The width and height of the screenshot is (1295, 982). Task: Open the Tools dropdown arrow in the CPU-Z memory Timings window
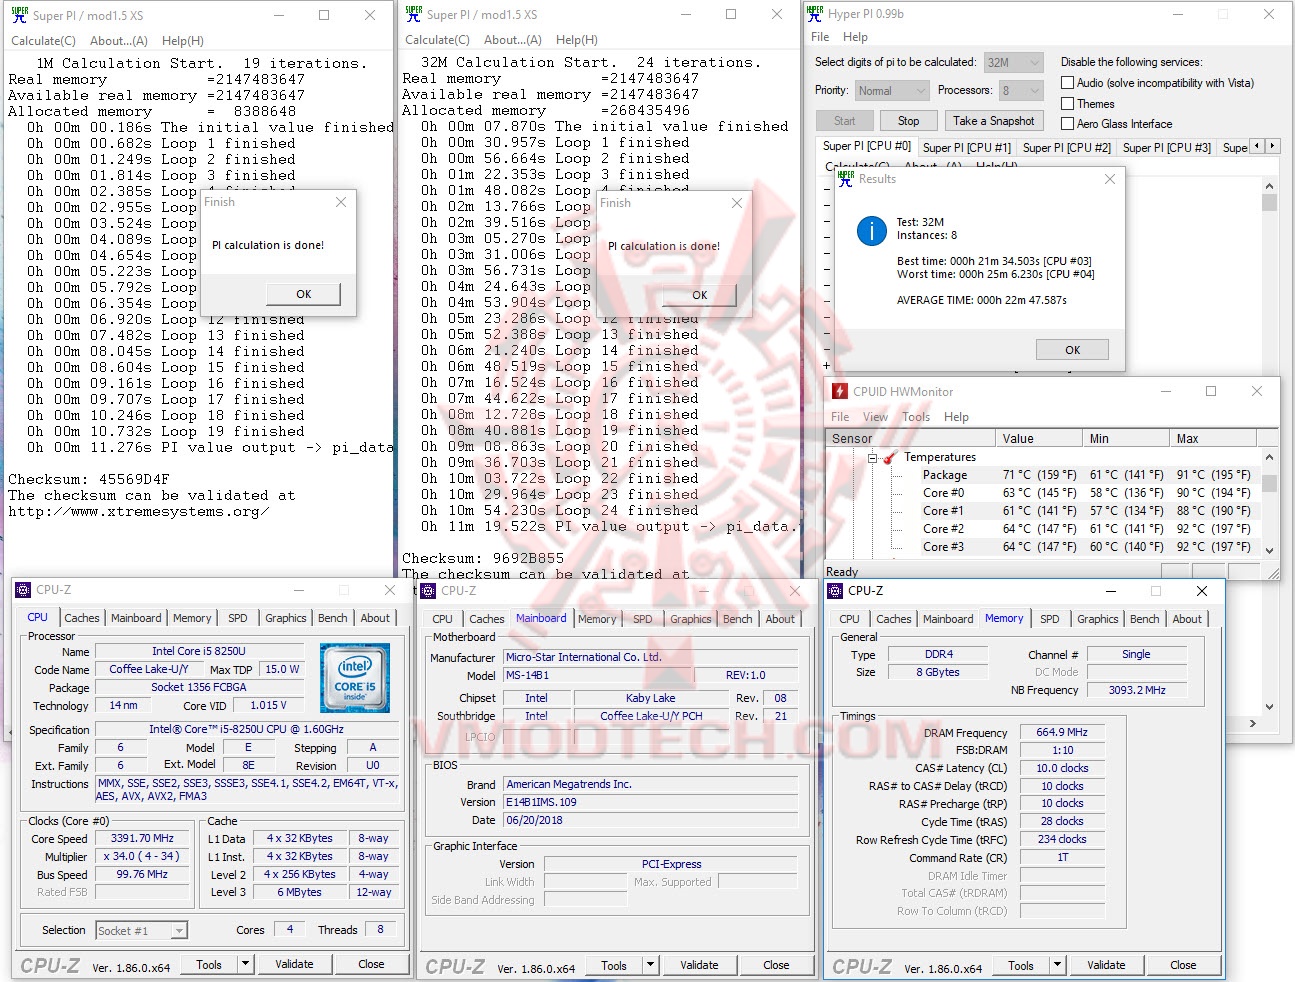[x=1057, y=965]
